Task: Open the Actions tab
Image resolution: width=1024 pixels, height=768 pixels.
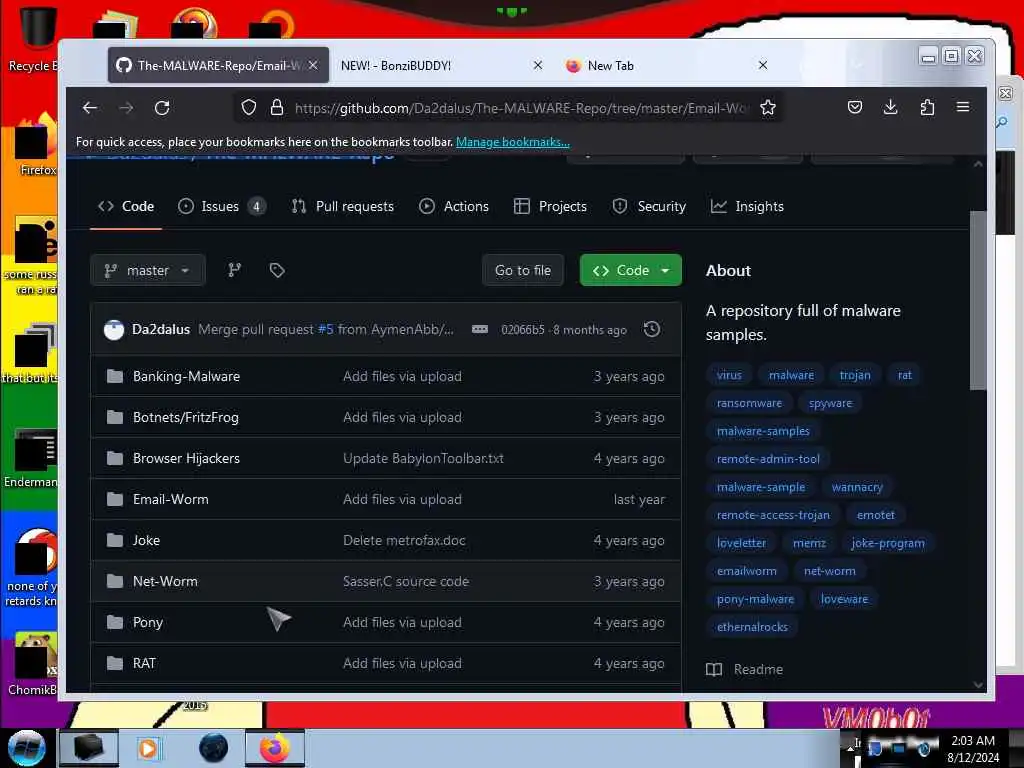Action: (454, 206)
